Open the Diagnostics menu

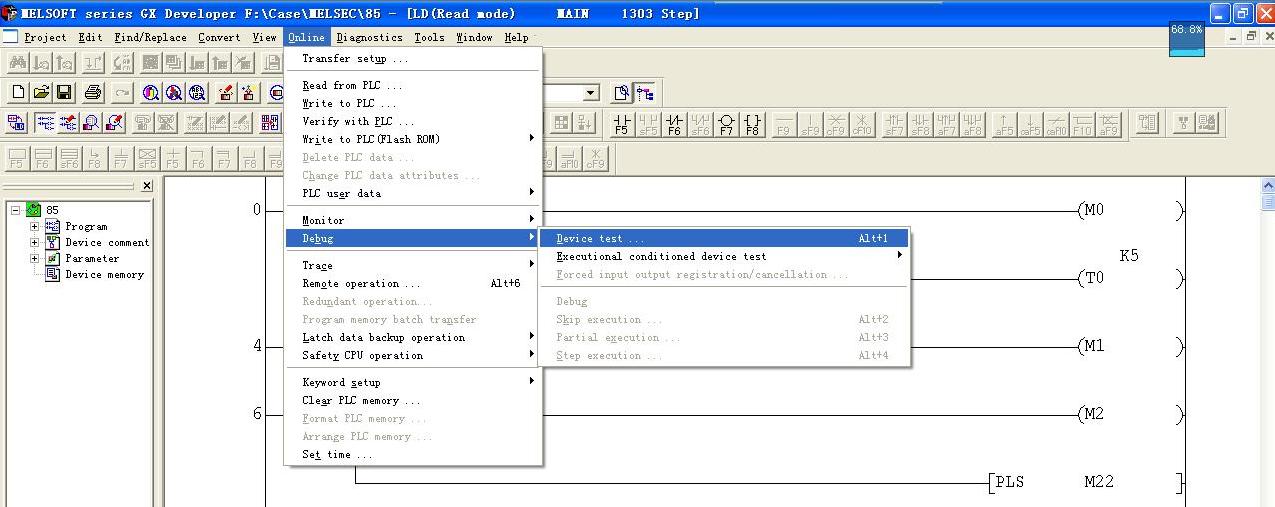(369, 37)
